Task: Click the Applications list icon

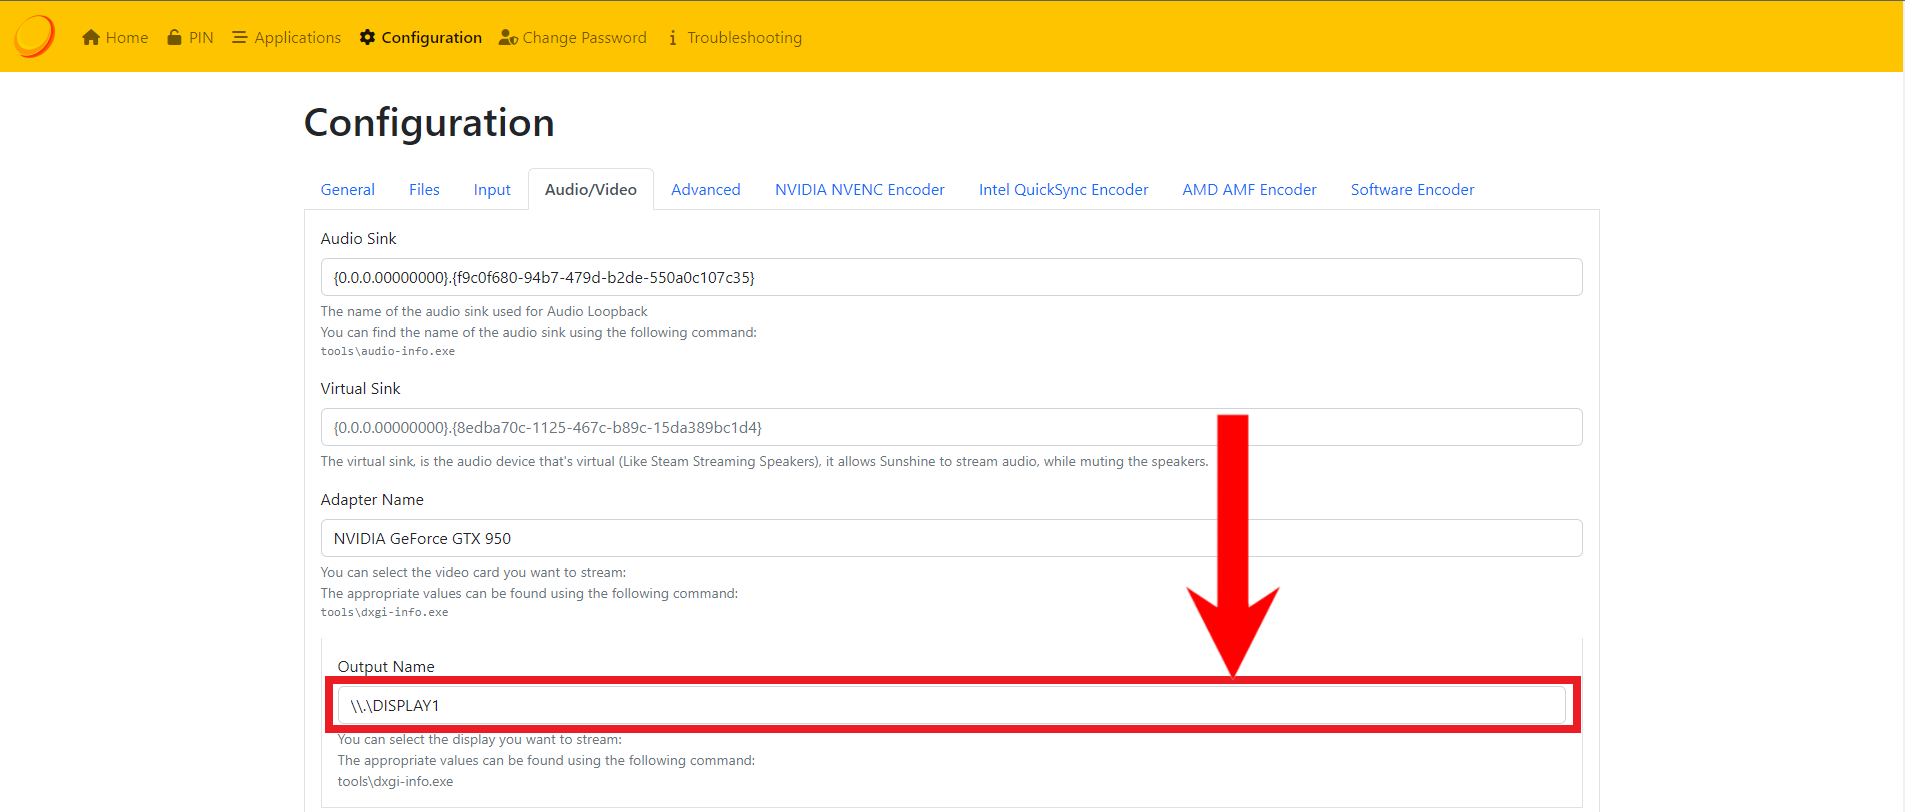Action: [240, 38]
